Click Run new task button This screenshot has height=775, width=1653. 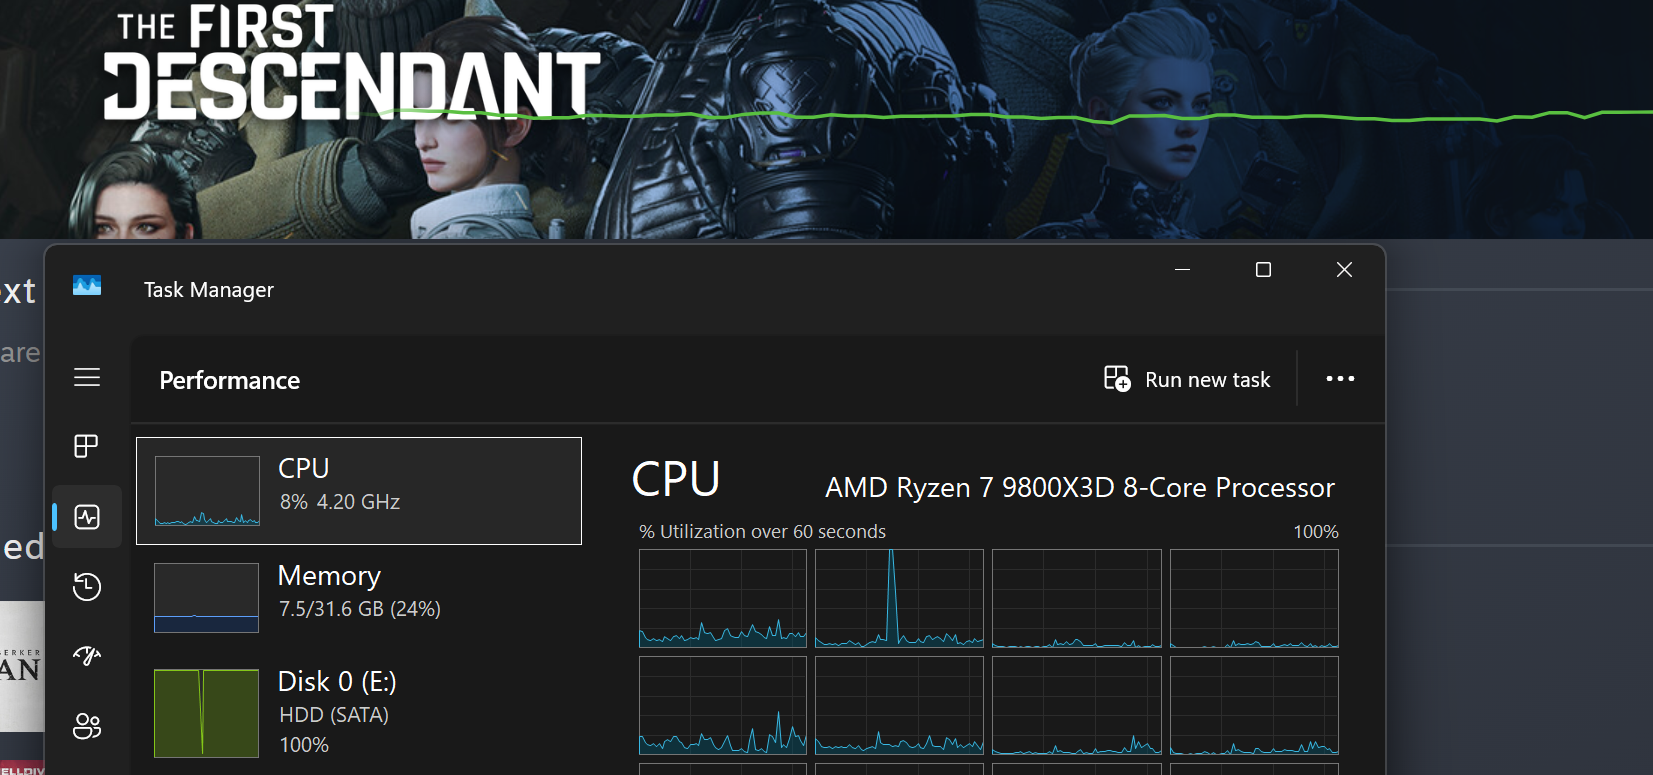[1187, 379]
